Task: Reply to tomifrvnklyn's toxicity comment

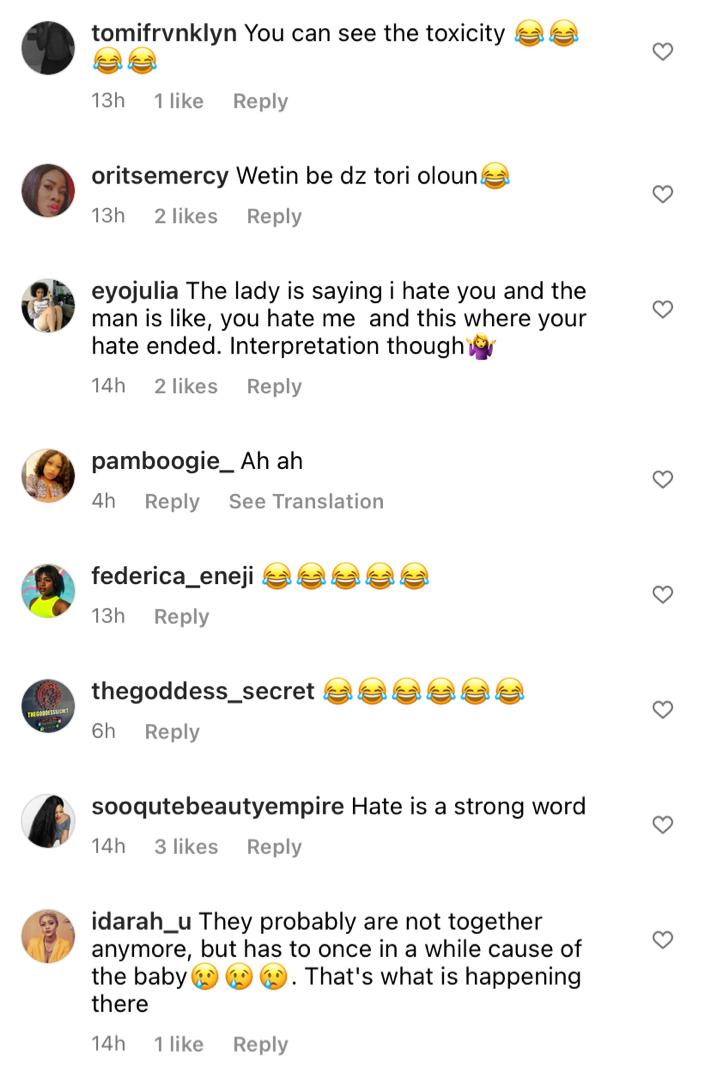Action: (x=260, y=101)
